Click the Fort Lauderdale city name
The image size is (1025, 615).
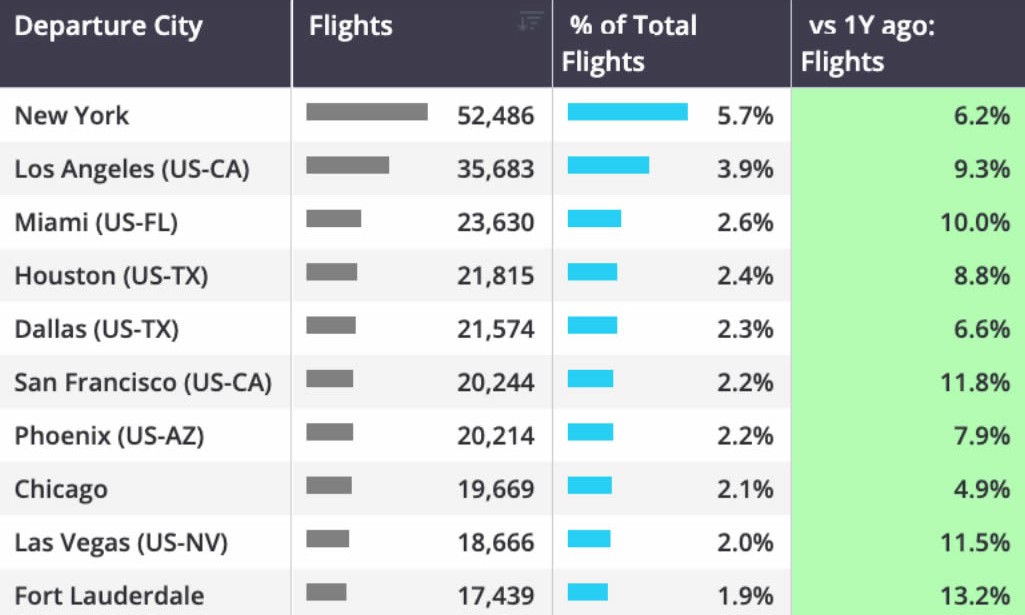coord(109,595)
